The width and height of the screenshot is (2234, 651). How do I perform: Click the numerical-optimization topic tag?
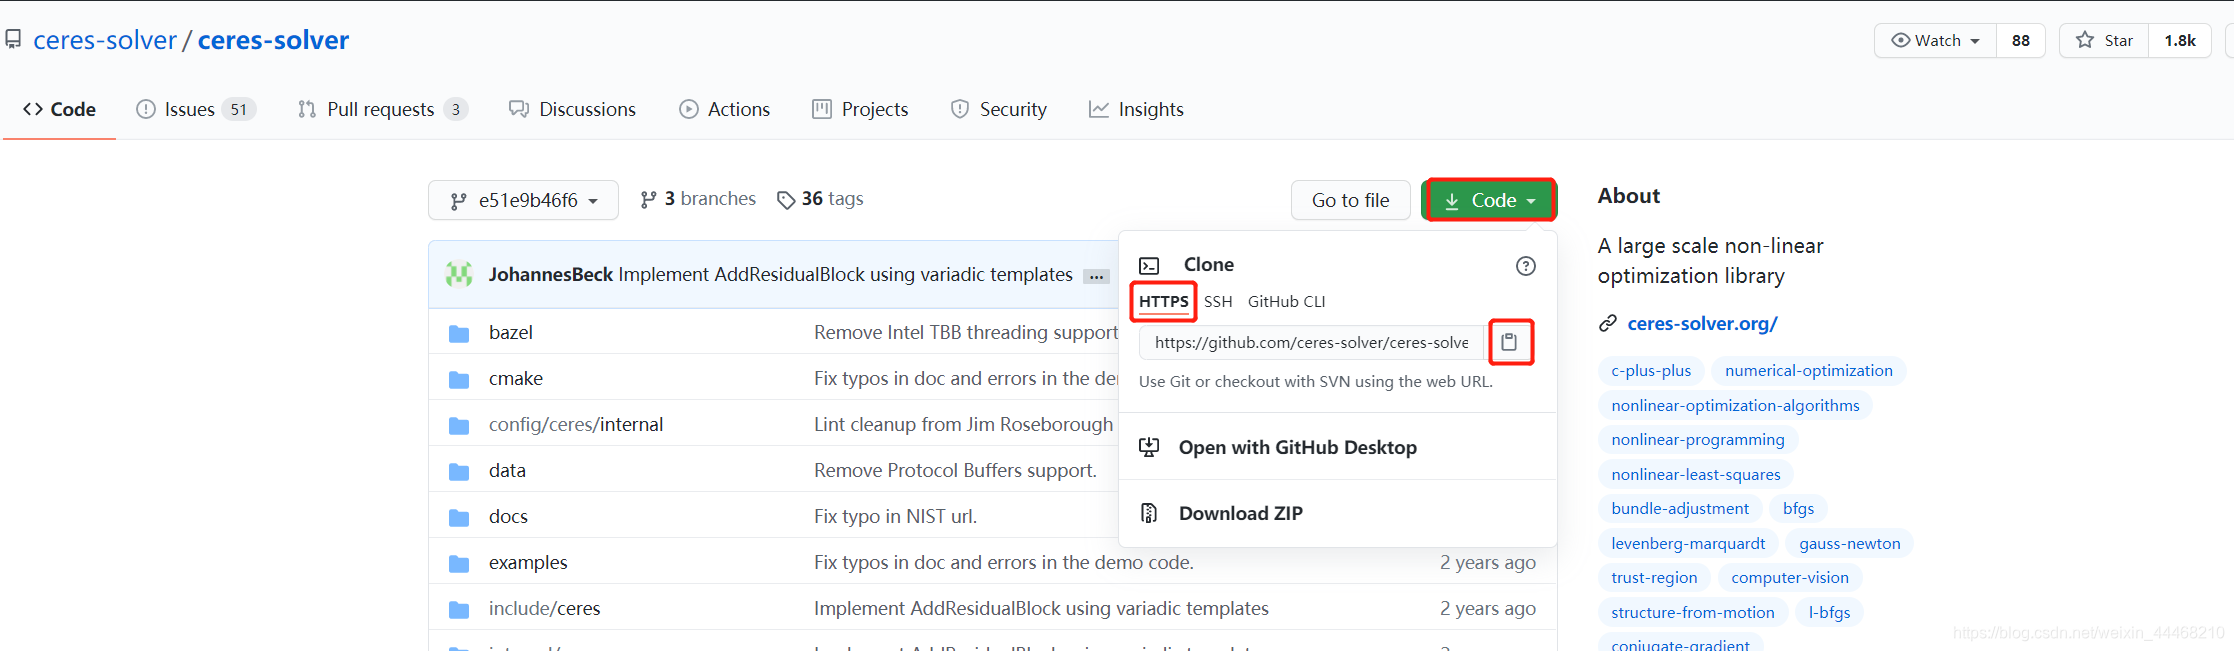click(1809, 370)
